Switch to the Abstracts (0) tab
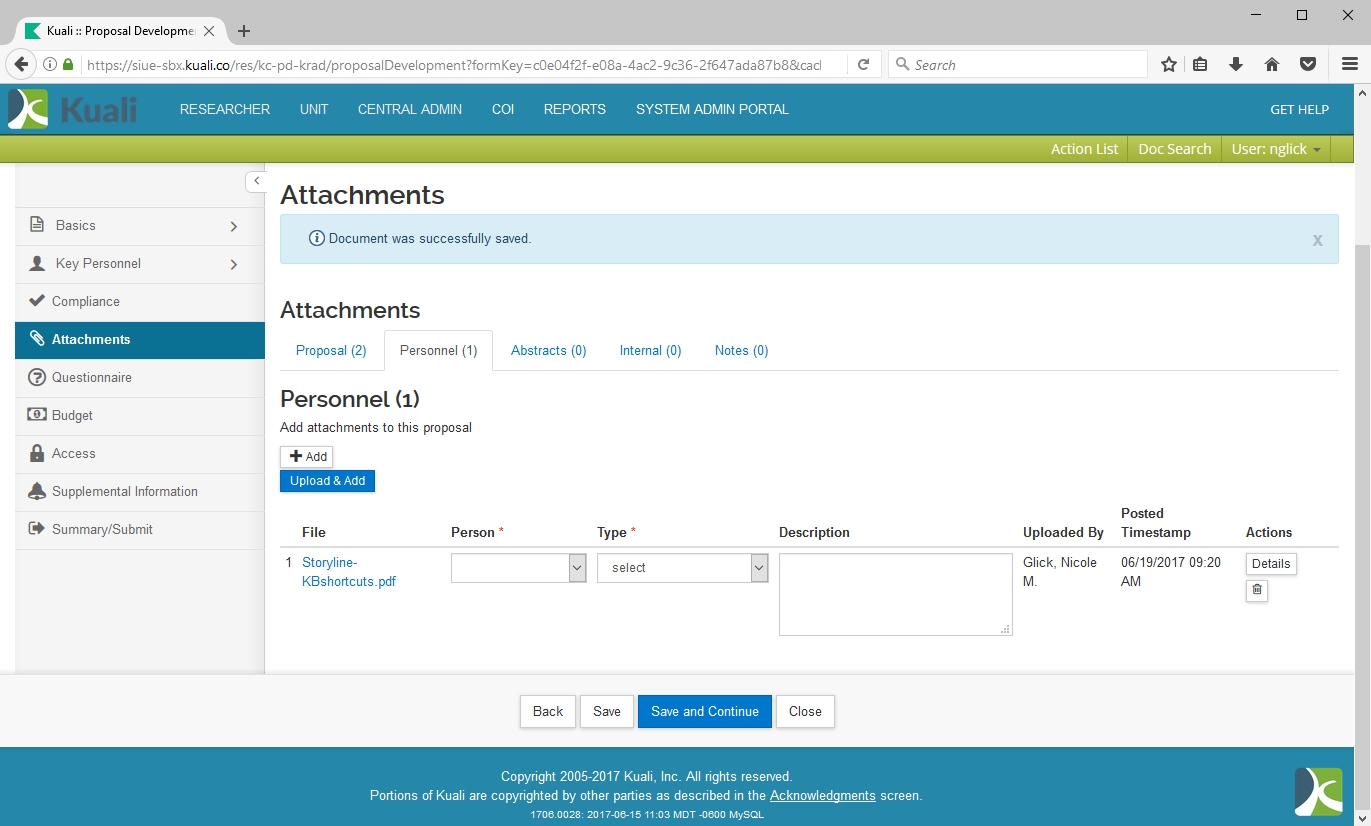 (548, 351)
